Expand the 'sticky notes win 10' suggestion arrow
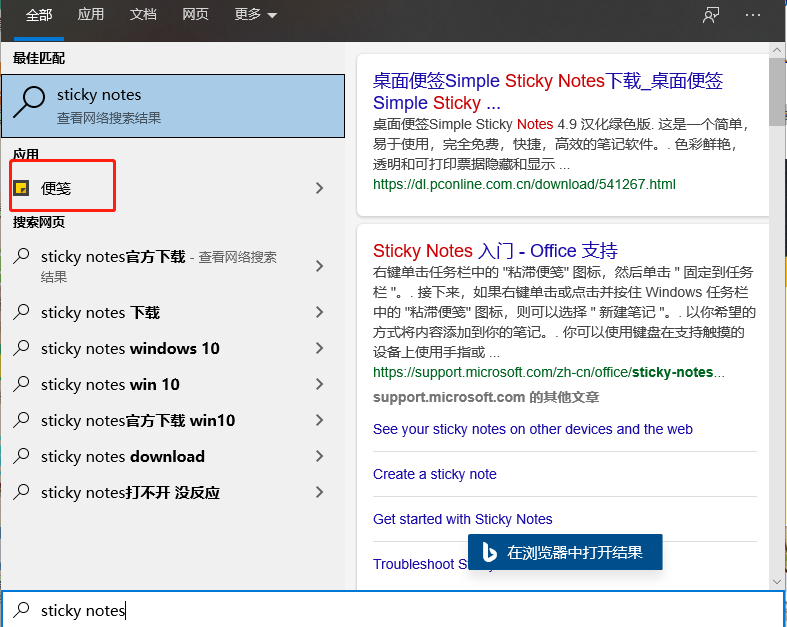Viewport: 787px width, 627px height. tap(319, 384)
